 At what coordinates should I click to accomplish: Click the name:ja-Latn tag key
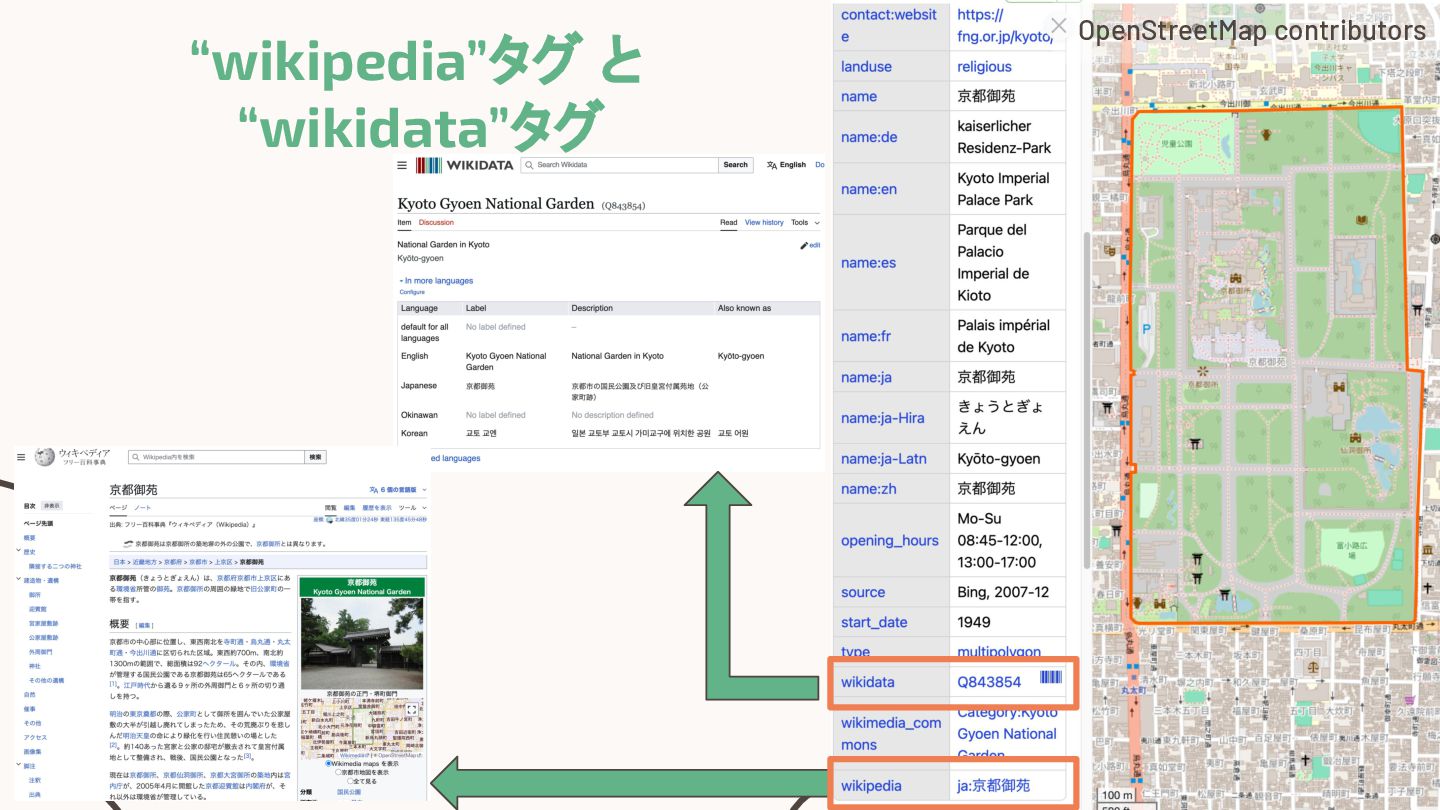(884, 458)
